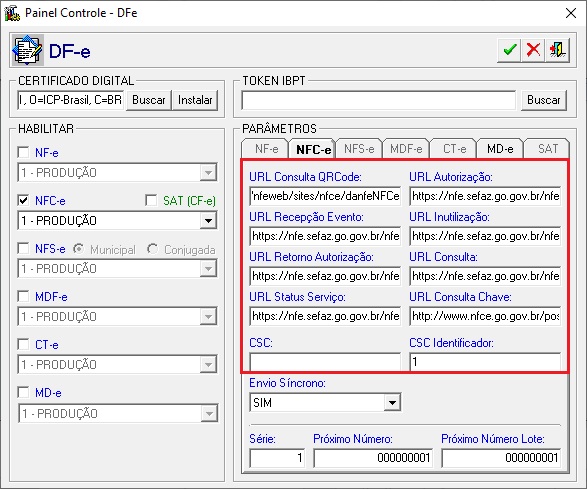587x489 pixels.
Task: Click the URL Autorização field
Action: [x=485, y=196]
